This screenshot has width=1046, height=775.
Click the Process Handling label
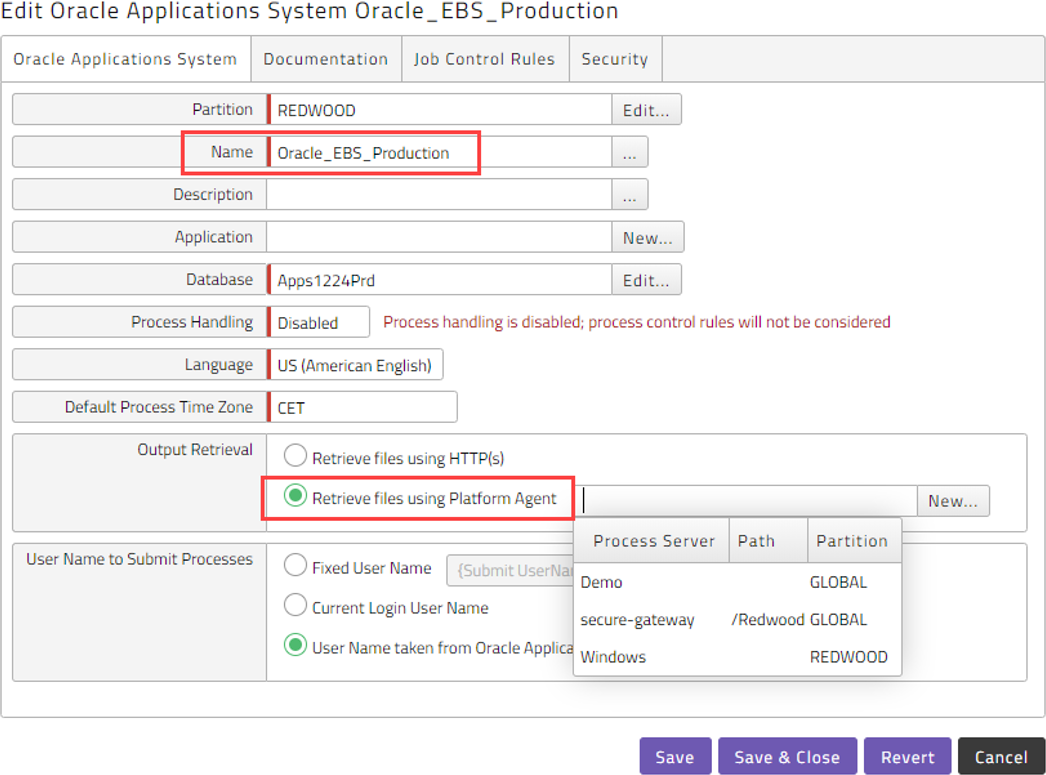[192, 322]
